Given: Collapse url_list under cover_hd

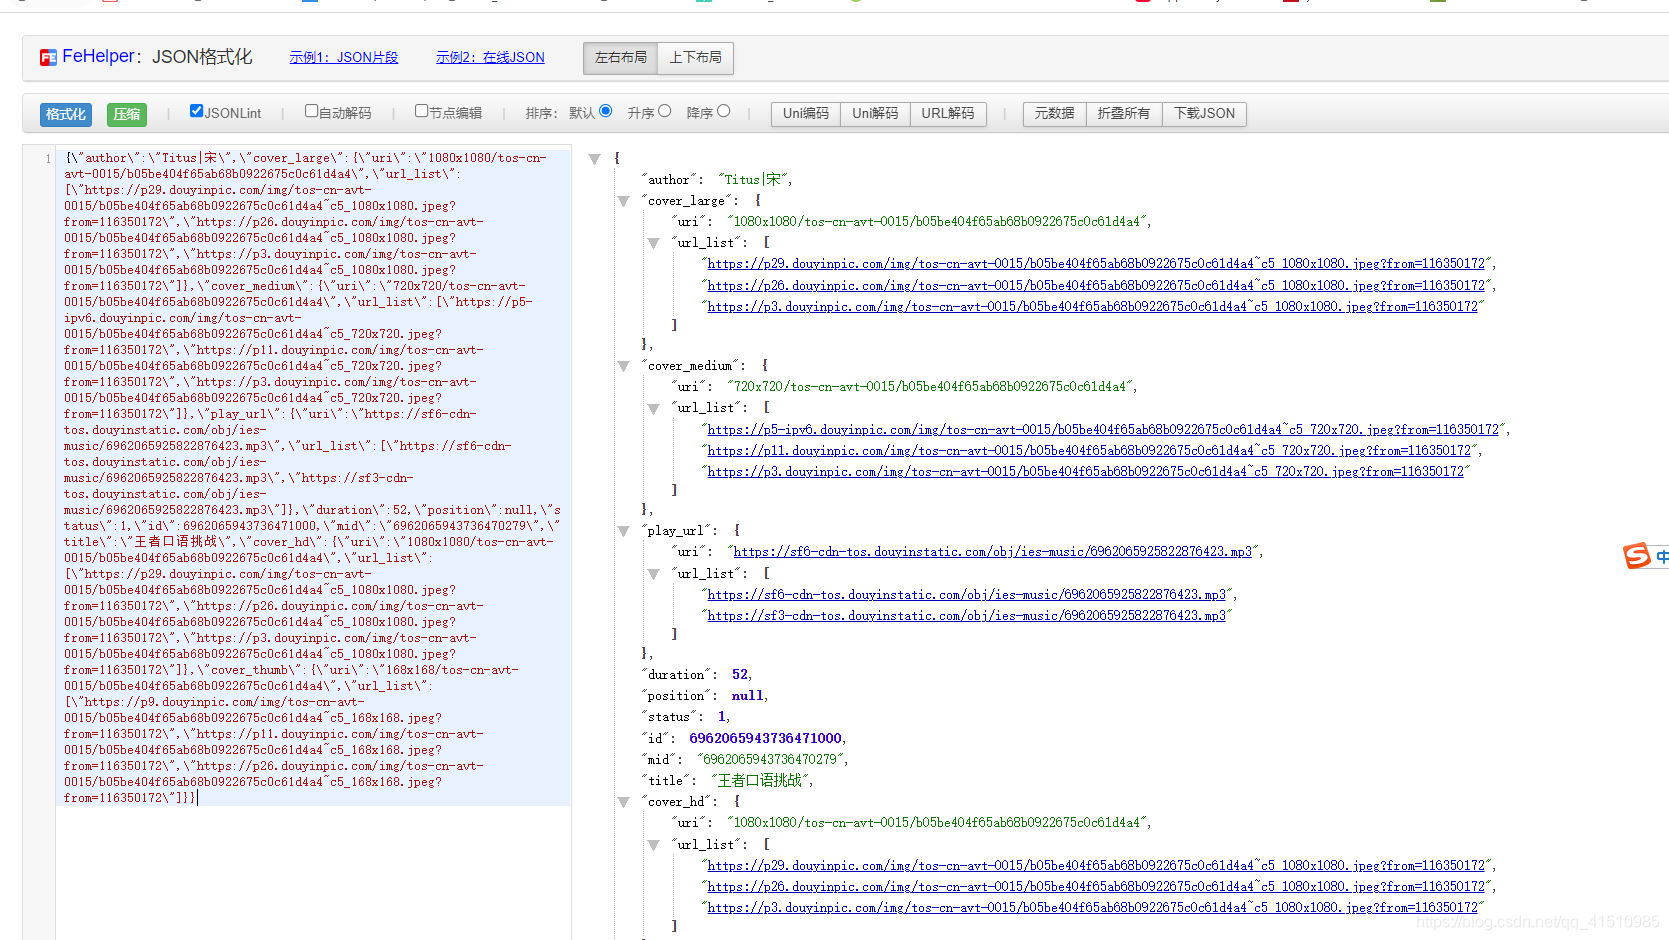Looking at the screenshot, I should (x=653, y=845).
